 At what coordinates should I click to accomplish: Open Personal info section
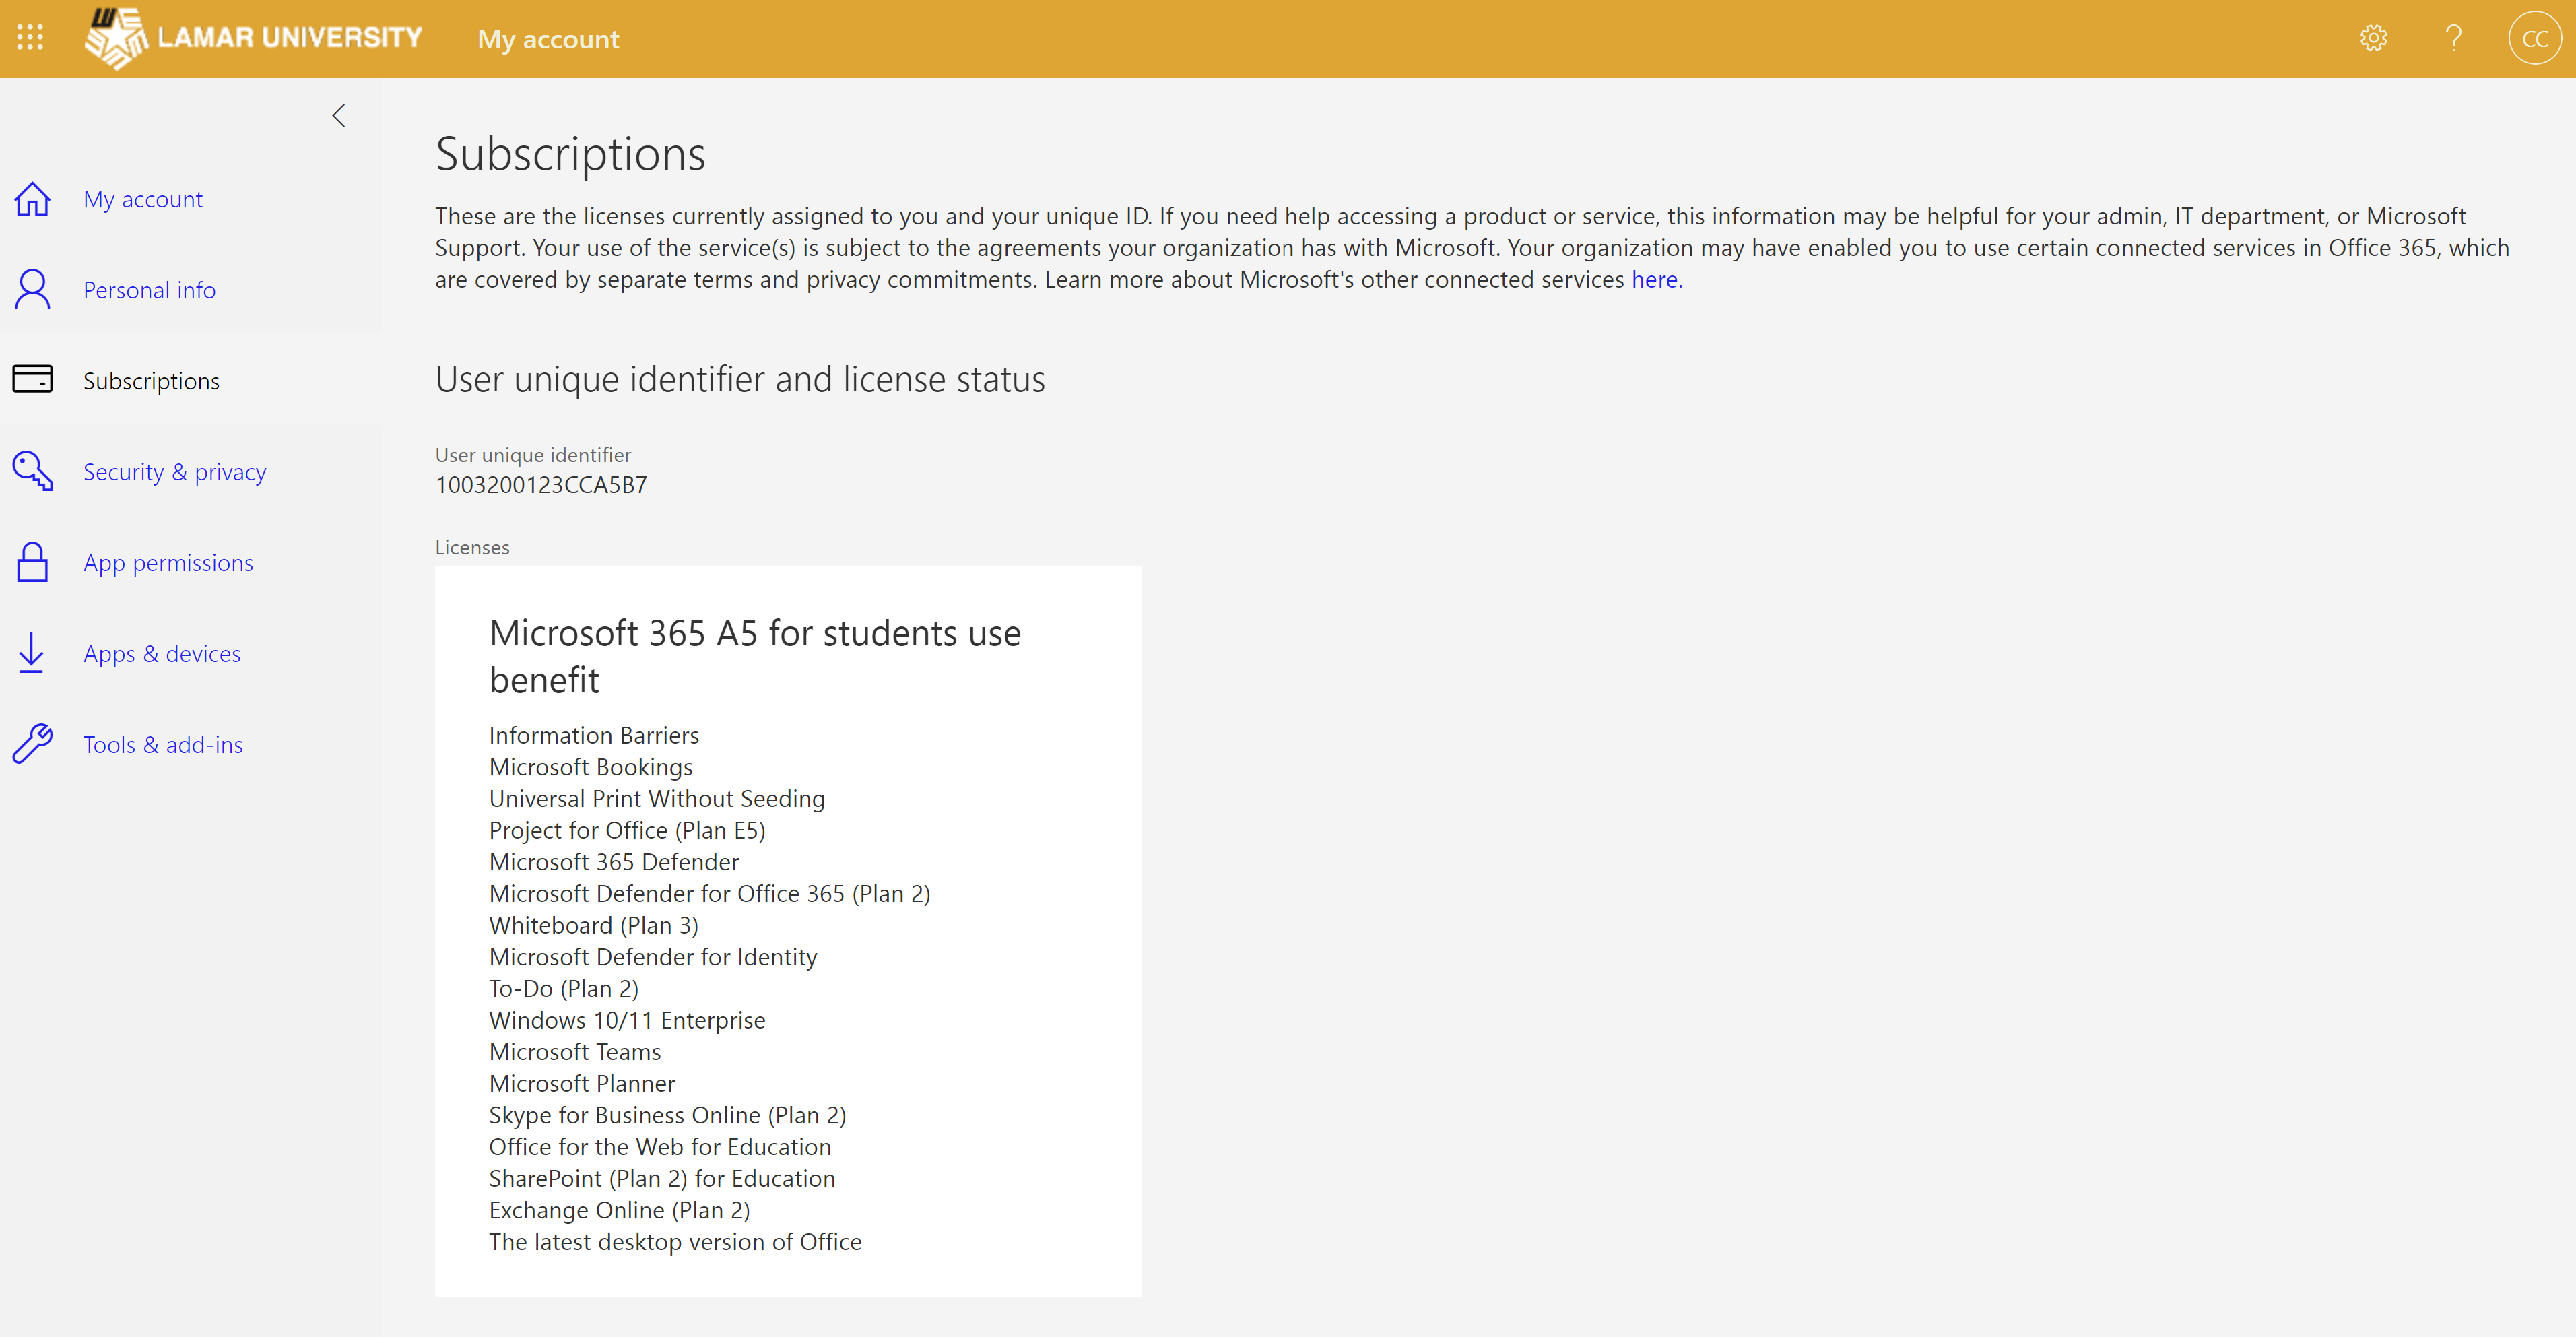(x=150, y=288)
